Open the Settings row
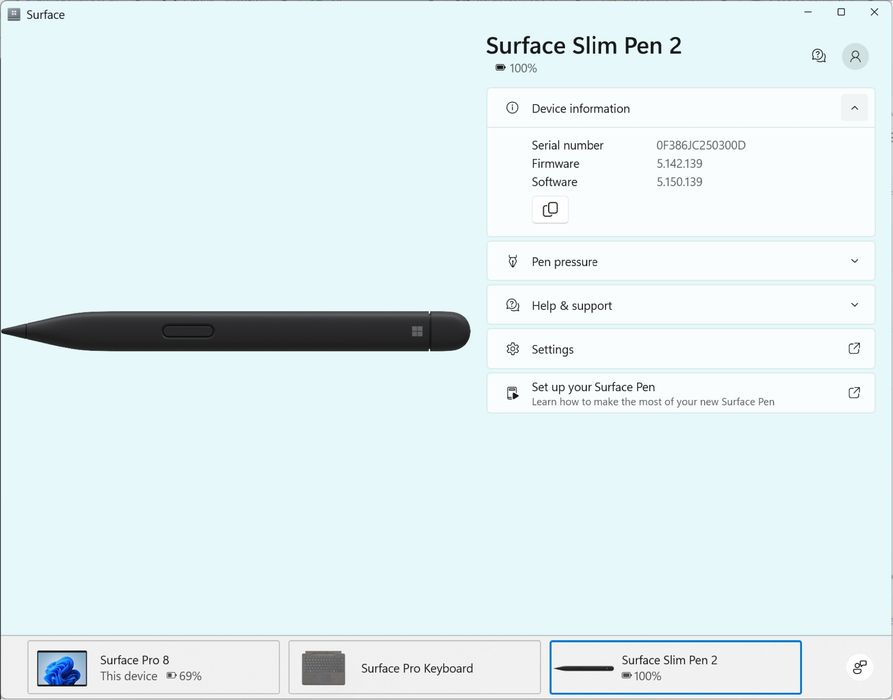Image resolution: width=893 pixels, height=700 pixels. 681,349
